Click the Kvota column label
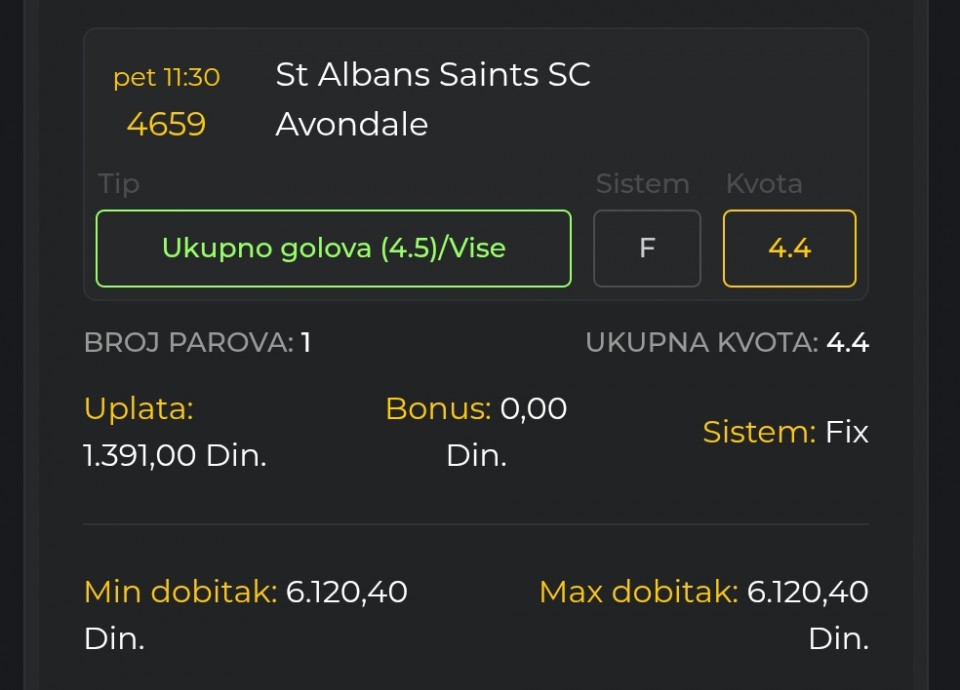This screenshot has width=960, height=690. (x=764, y=184)
